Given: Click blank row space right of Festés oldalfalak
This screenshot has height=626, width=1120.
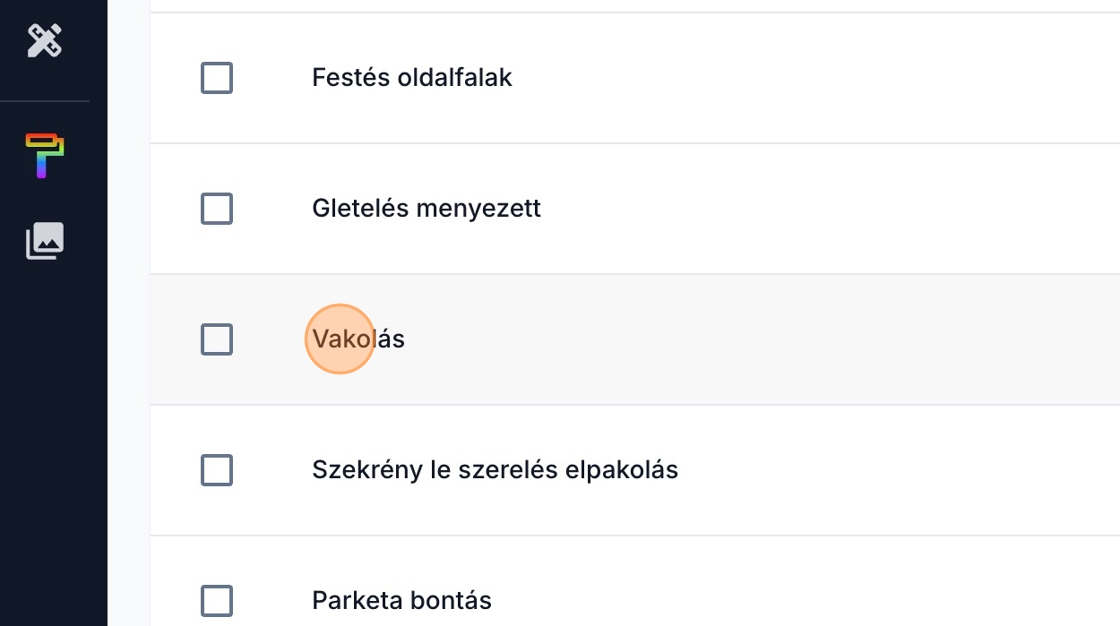Looking at the screenshot, I should pos(800,78).
